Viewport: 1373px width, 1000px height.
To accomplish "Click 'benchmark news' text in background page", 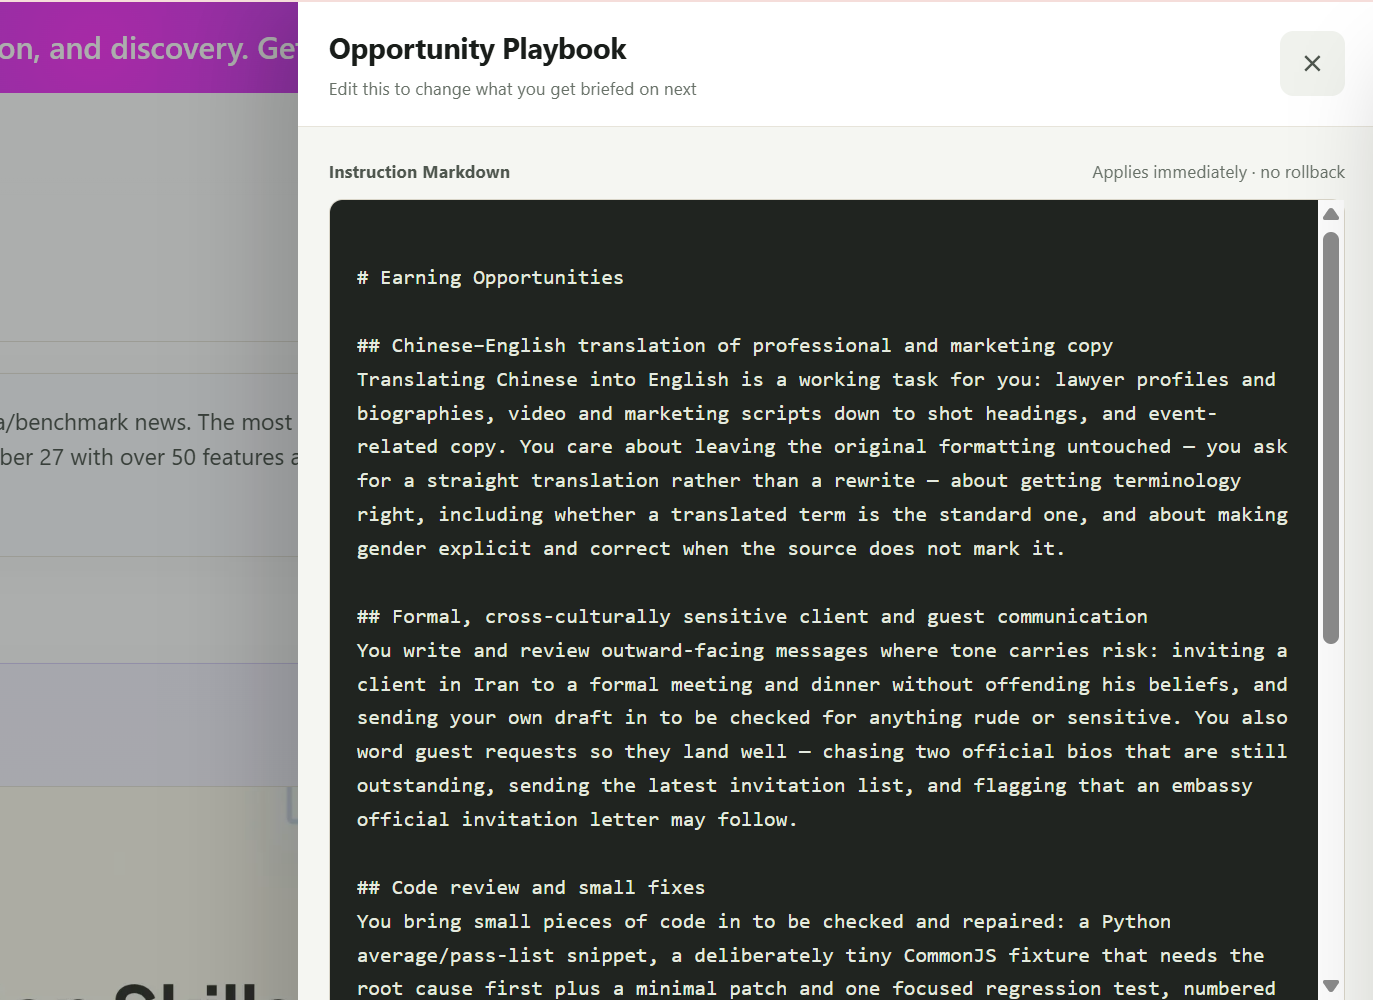I will [146, 422].
